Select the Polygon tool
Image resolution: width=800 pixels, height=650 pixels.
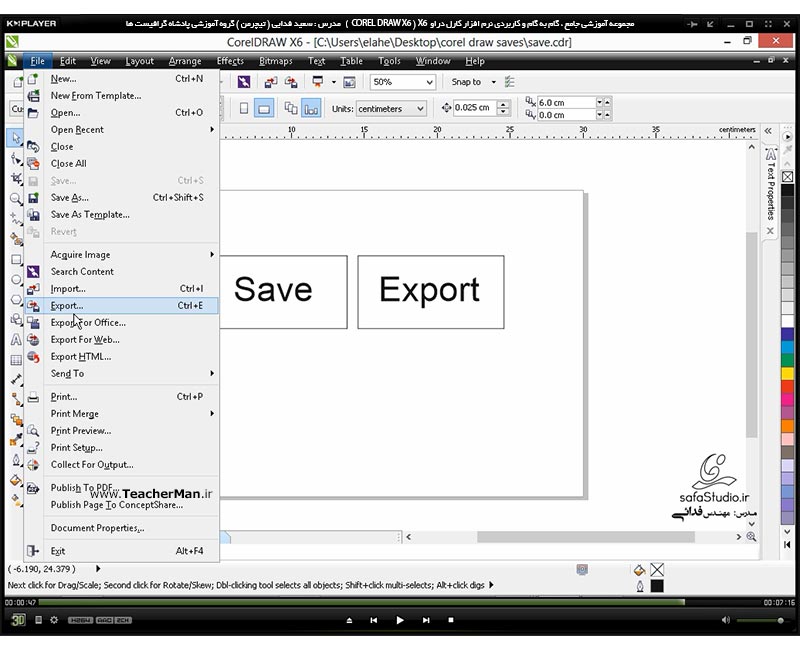pyautogui.click(x=16, y=299)
